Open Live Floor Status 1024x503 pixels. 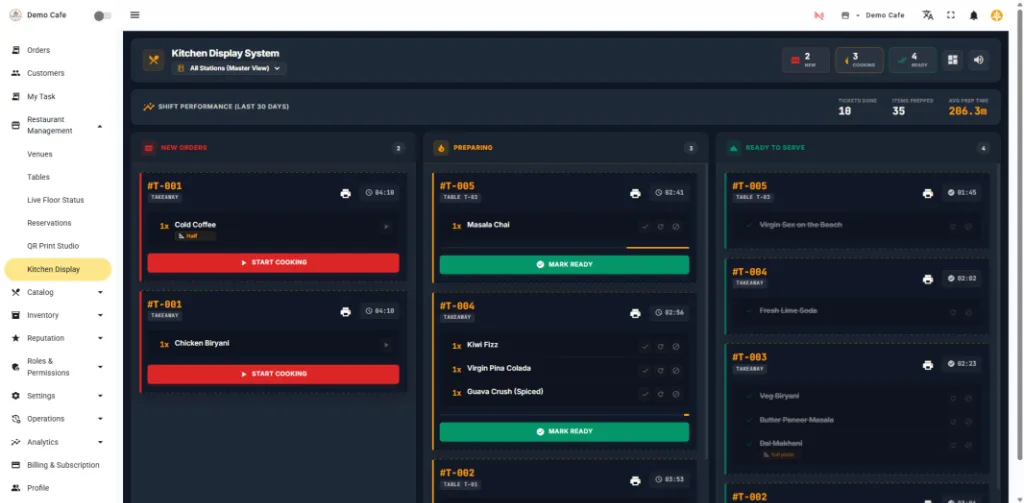coord(57,200)
